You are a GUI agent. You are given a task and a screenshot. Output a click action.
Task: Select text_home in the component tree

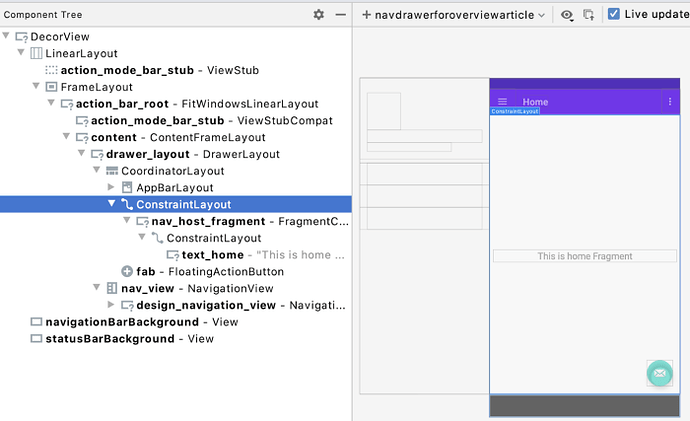(212, 255)
